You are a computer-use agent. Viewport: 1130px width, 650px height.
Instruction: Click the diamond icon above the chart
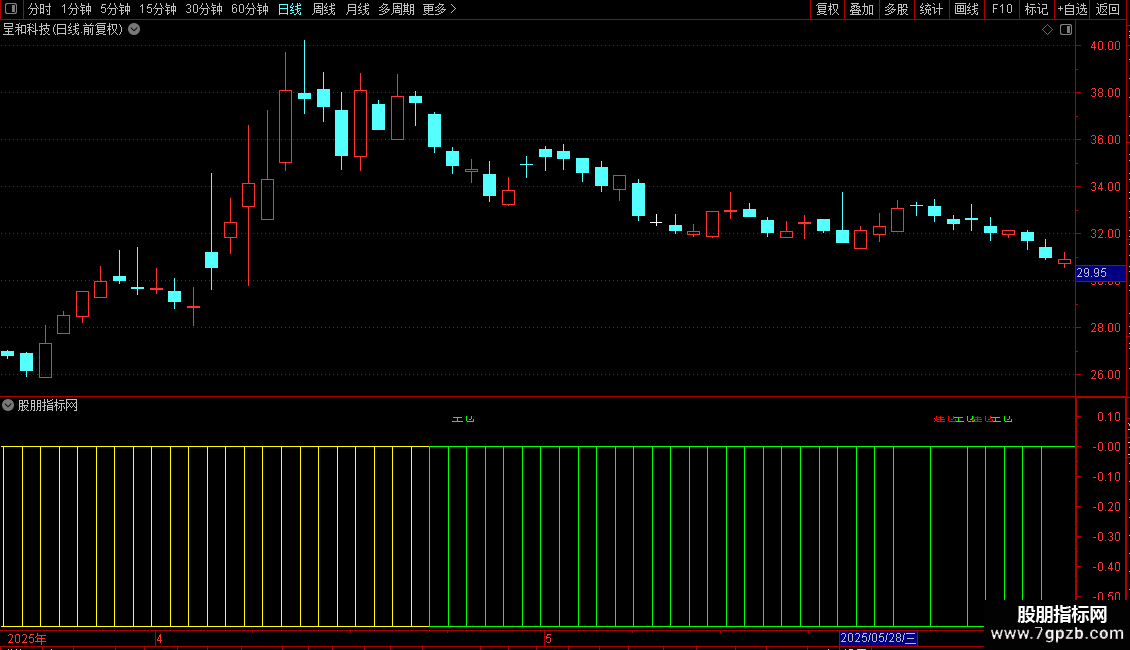(1047, 30)
